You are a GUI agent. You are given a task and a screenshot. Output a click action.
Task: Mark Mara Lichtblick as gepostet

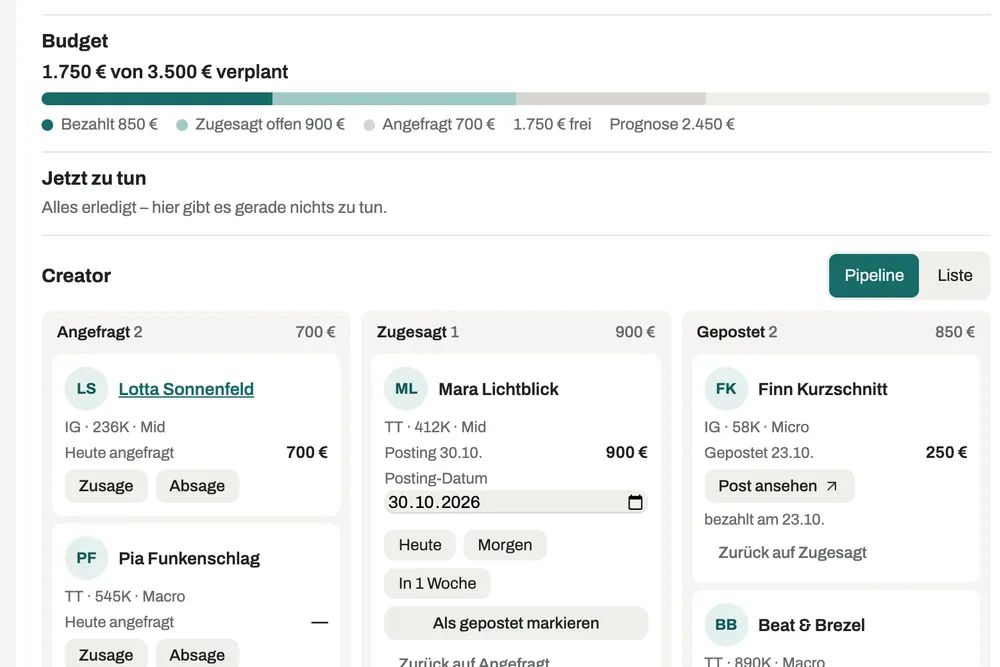click(x=516, y=623)
